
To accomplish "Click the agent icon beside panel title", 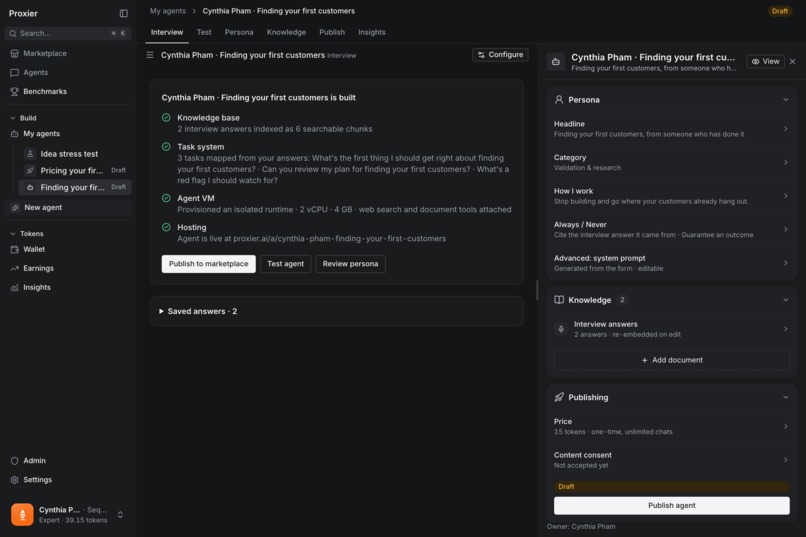I will (x=556, y=62).
